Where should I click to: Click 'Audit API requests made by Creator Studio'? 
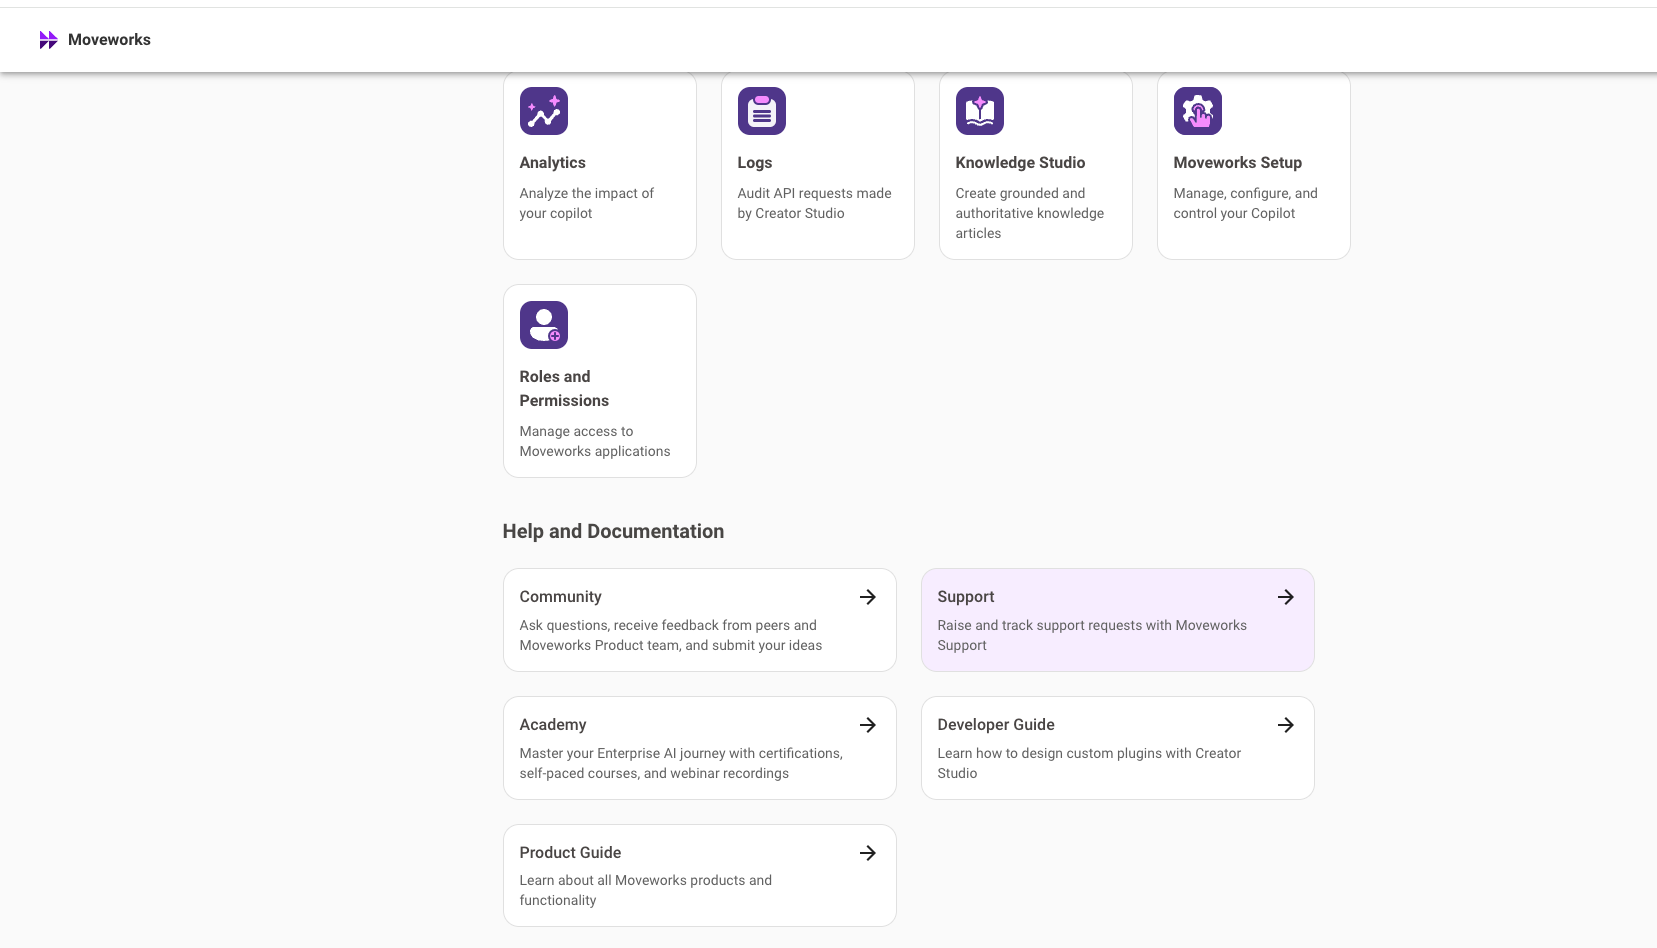point(815,203)
